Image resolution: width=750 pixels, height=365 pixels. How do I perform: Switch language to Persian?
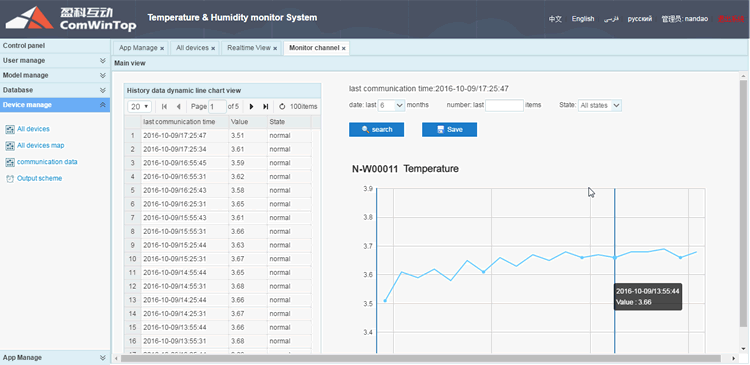(611, 19)
